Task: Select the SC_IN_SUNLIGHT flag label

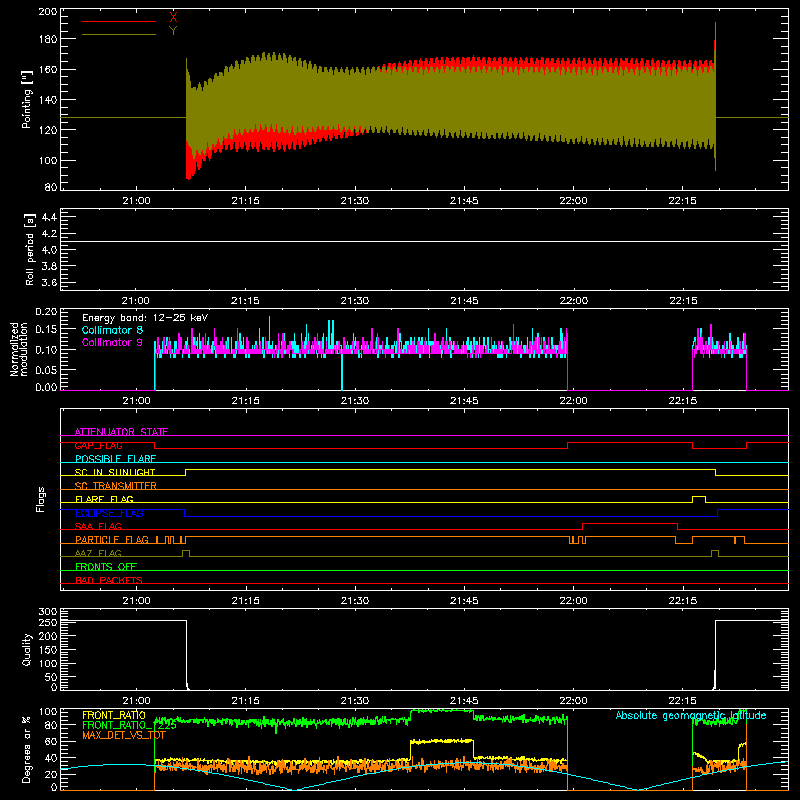Action: 115,472
